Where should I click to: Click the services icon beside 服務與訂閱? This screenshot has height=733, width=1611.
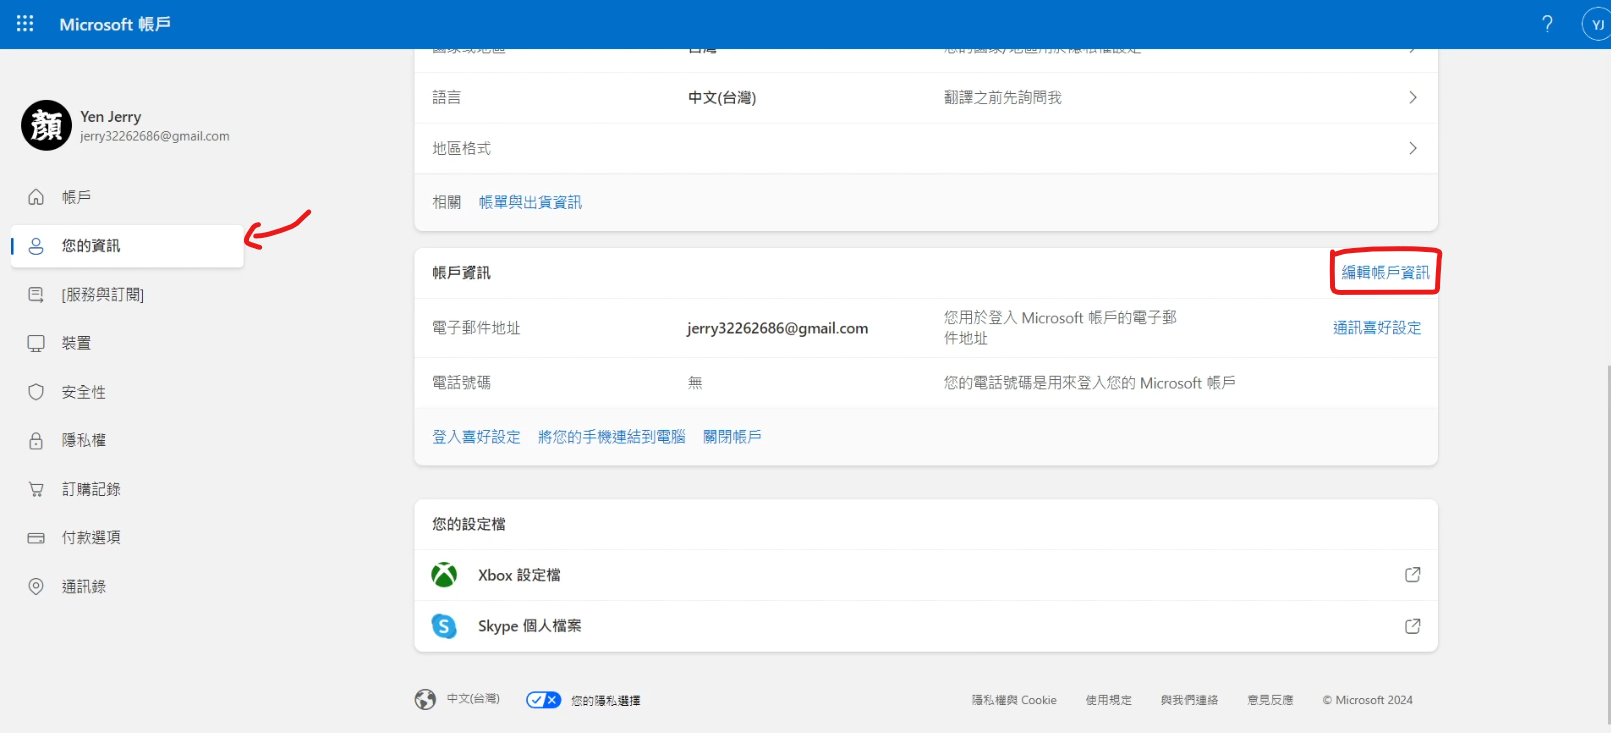pos(36,294)
